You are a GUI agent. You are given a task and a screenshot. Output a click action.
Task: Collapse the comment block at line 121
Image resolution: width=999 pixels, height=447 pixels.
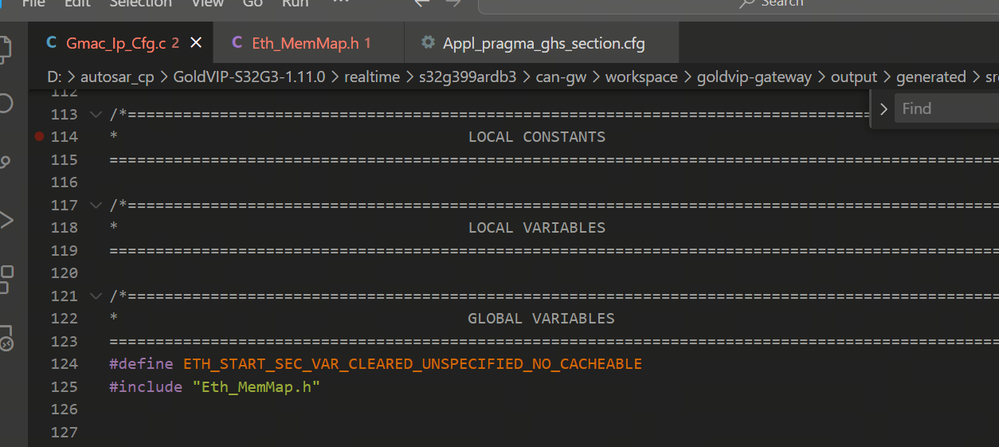(x=96, y=296)
